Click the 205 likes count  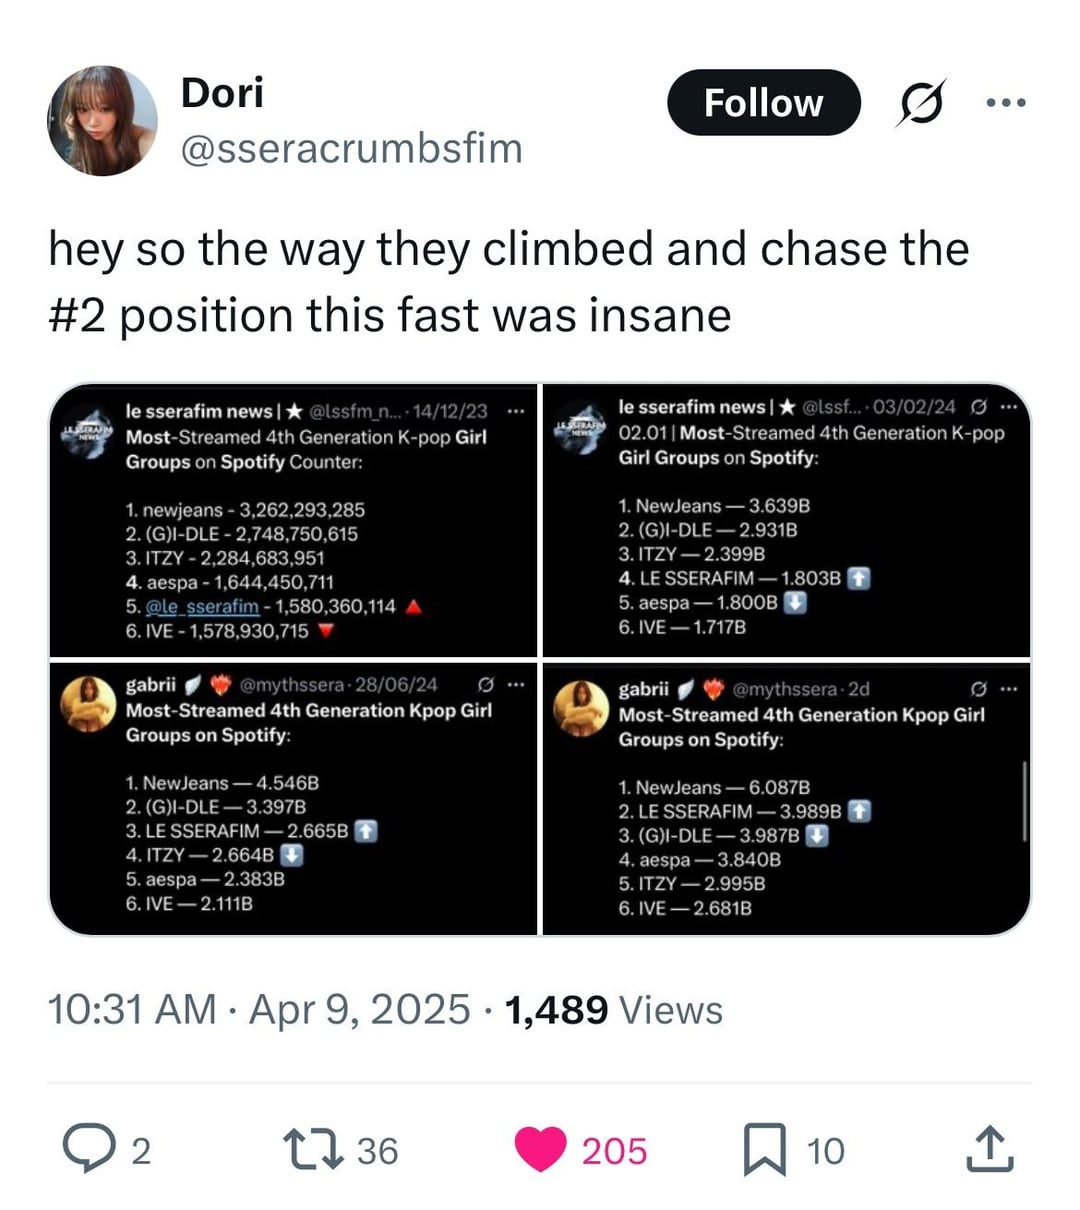pos(614,1150)
